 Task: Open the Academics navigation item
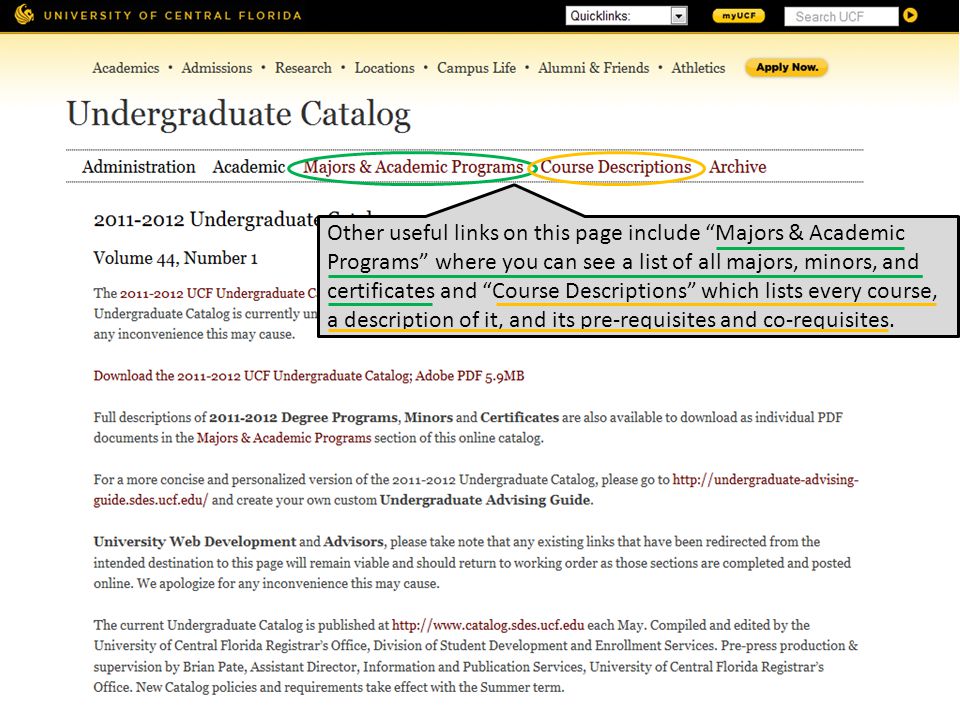126,68
